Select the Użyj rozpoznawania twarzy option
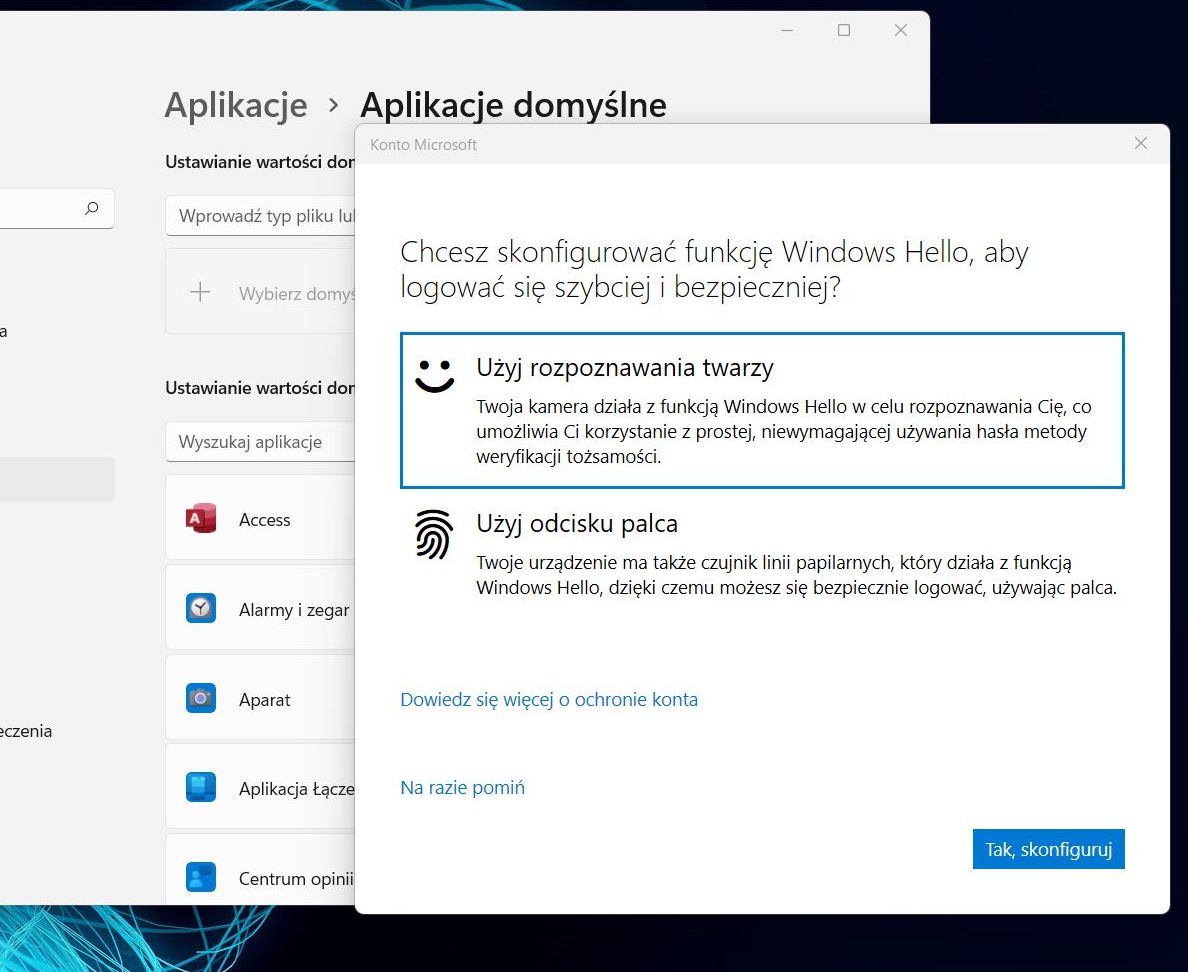Image resolution: width=1188 pixels, height=972 pixels. 762,411
